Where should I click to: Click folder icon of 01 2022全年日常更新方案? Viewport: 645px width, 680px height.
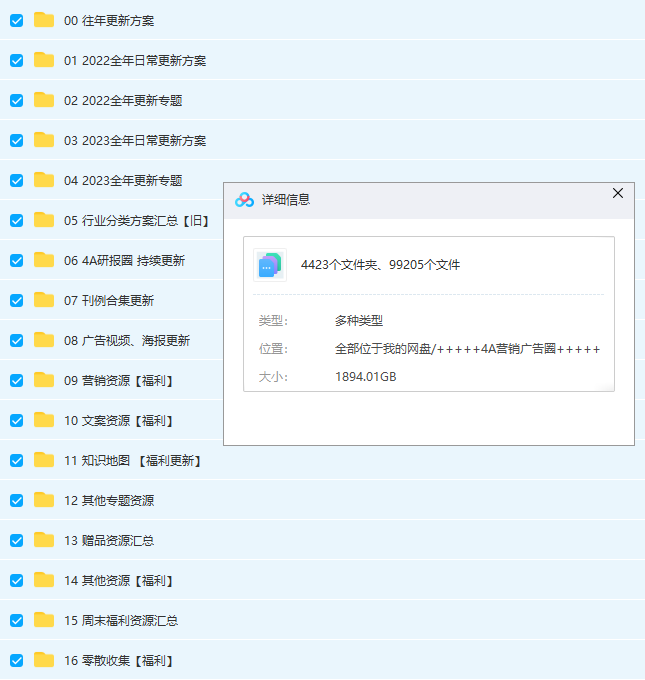click(44, 60)
